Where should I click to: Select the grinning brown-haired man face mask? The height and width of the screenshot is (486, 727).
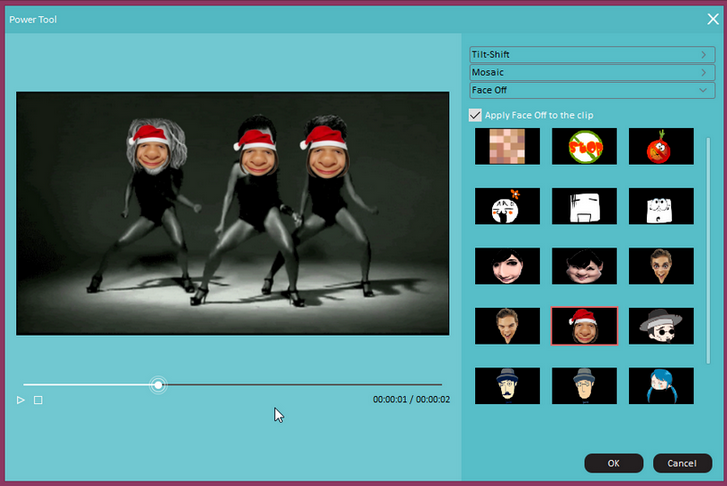(507, 326)
